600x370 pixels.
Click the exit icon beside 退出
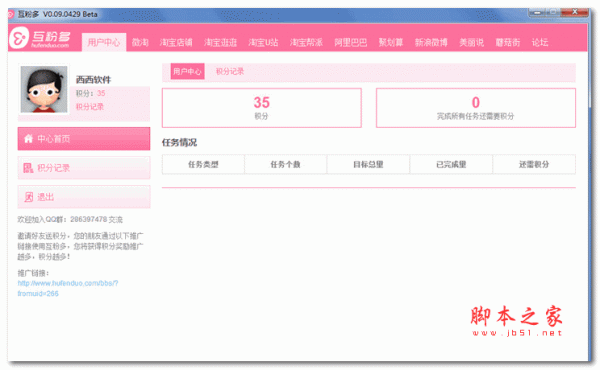click(29, 197)
